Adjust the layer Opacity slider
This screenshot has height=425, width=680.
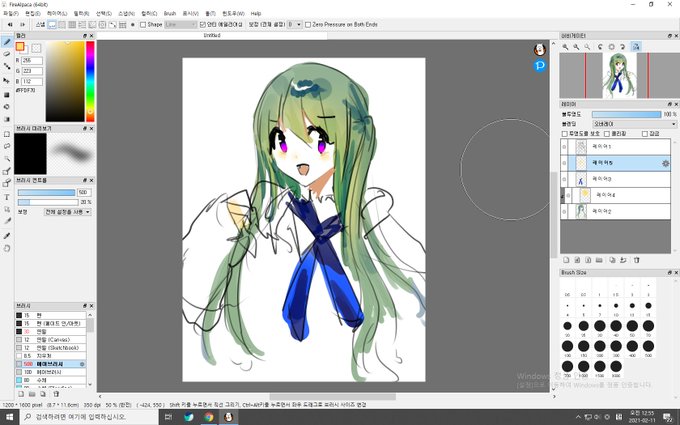[x=626, y=114]
